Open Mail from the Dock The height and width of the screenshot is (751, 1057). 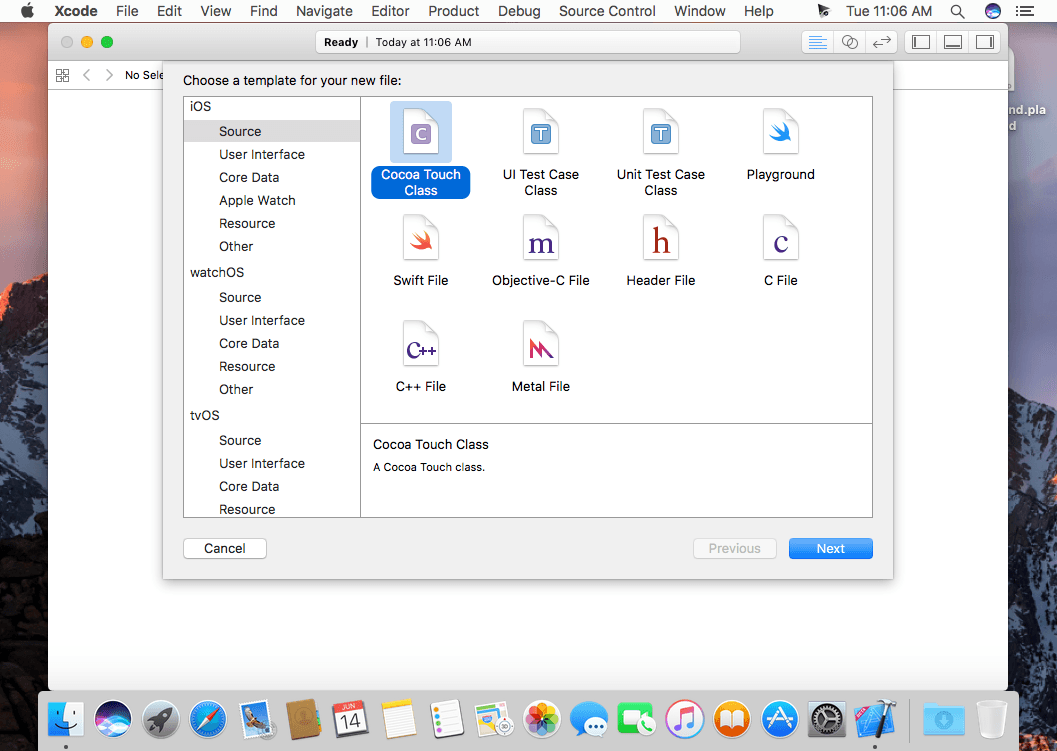pyautogui.click(x=255, y=719)
